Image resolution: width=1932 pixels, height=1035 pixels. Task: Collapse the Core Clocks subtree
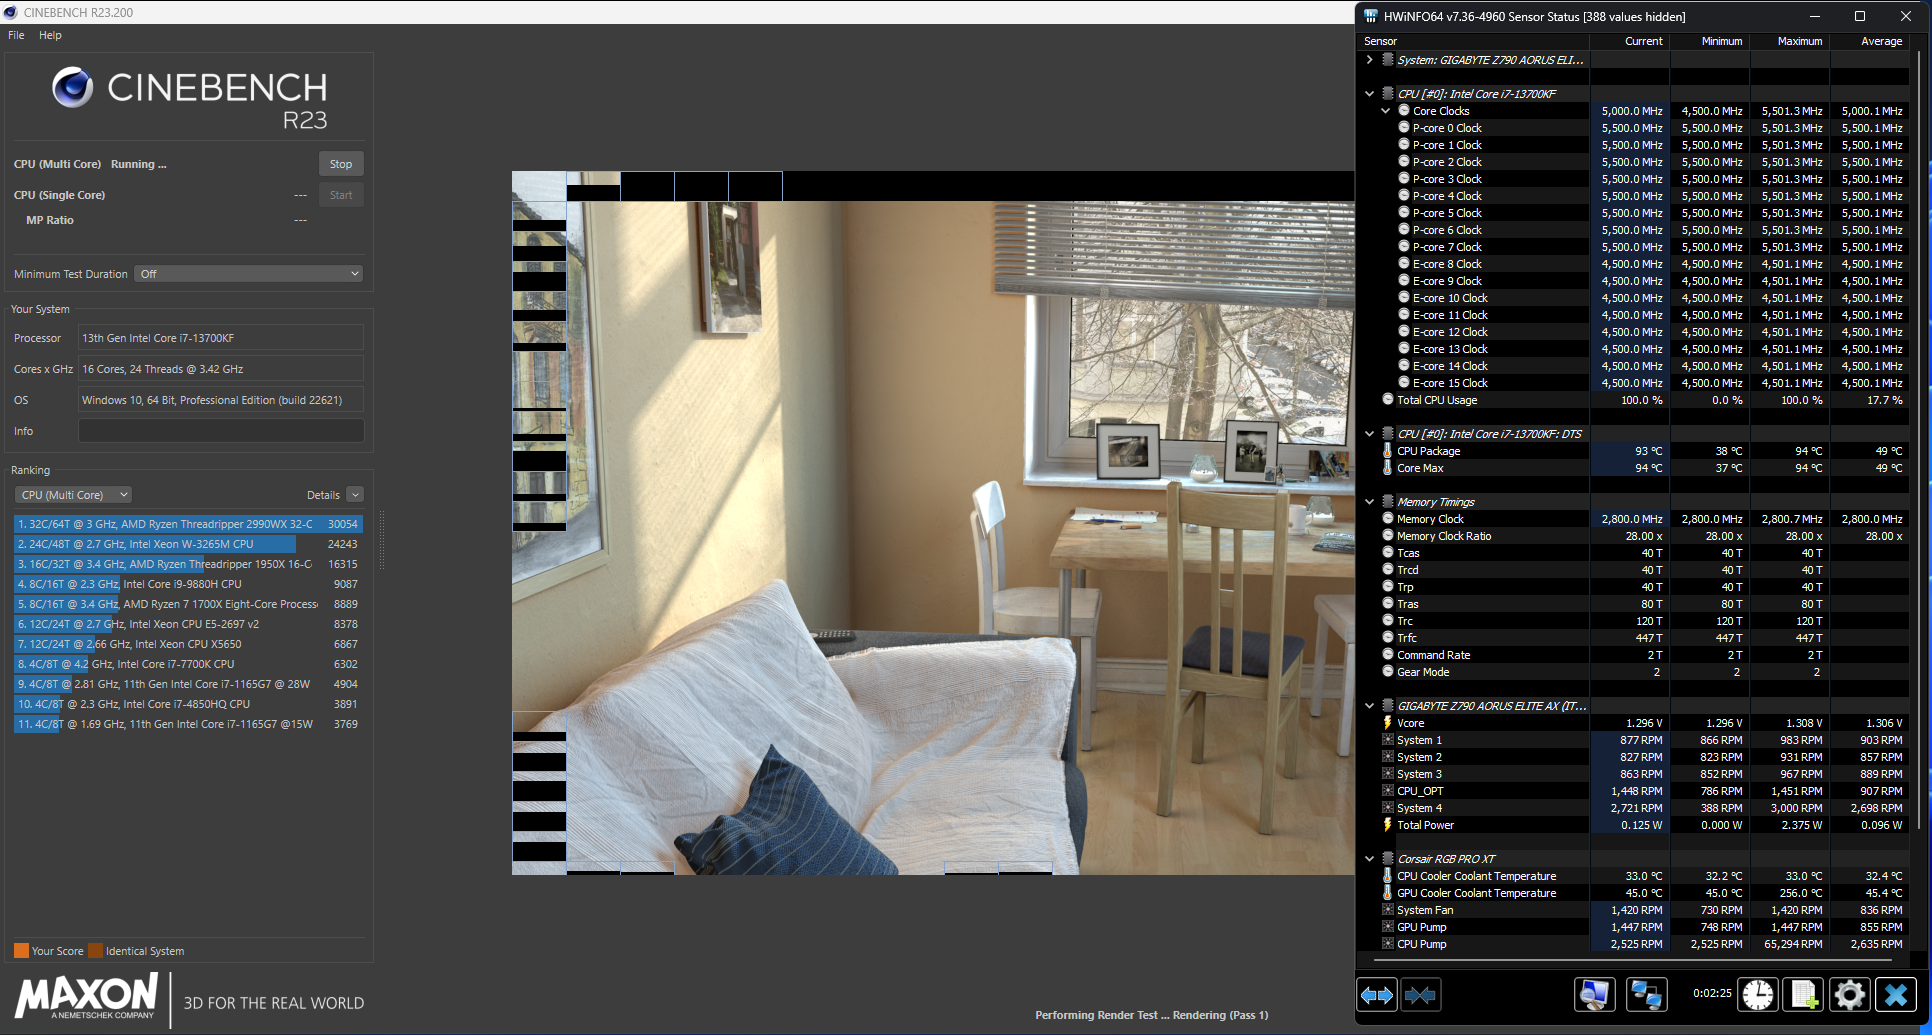pos(1386,111)
